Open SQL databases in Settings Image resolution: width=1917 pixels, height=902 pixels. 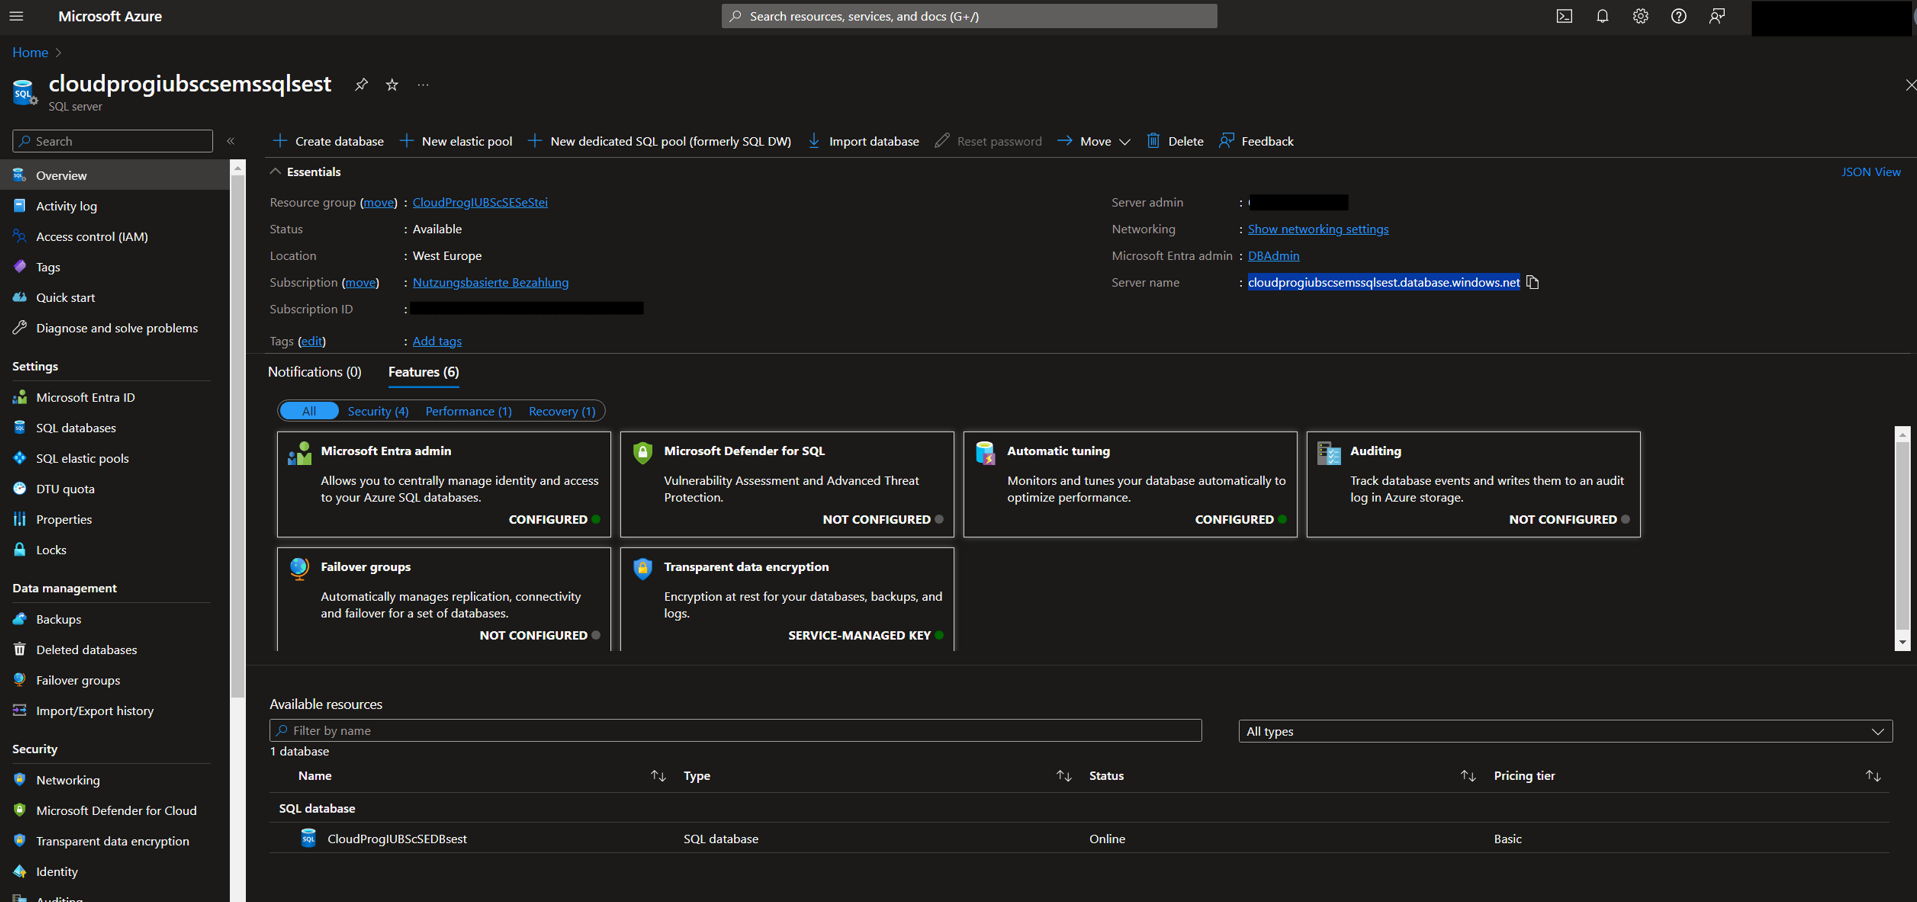[76, 428]
